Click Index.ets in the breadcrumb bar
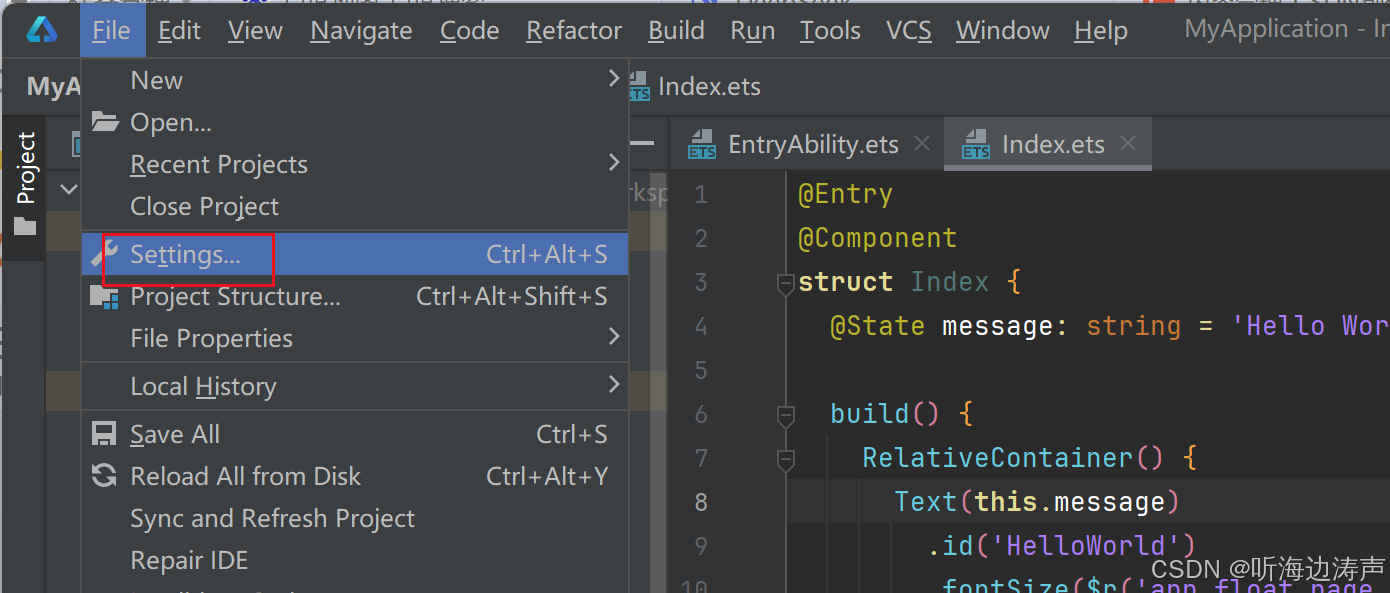The width and height of the screenshot is (1390, 593). pos(709,87)
